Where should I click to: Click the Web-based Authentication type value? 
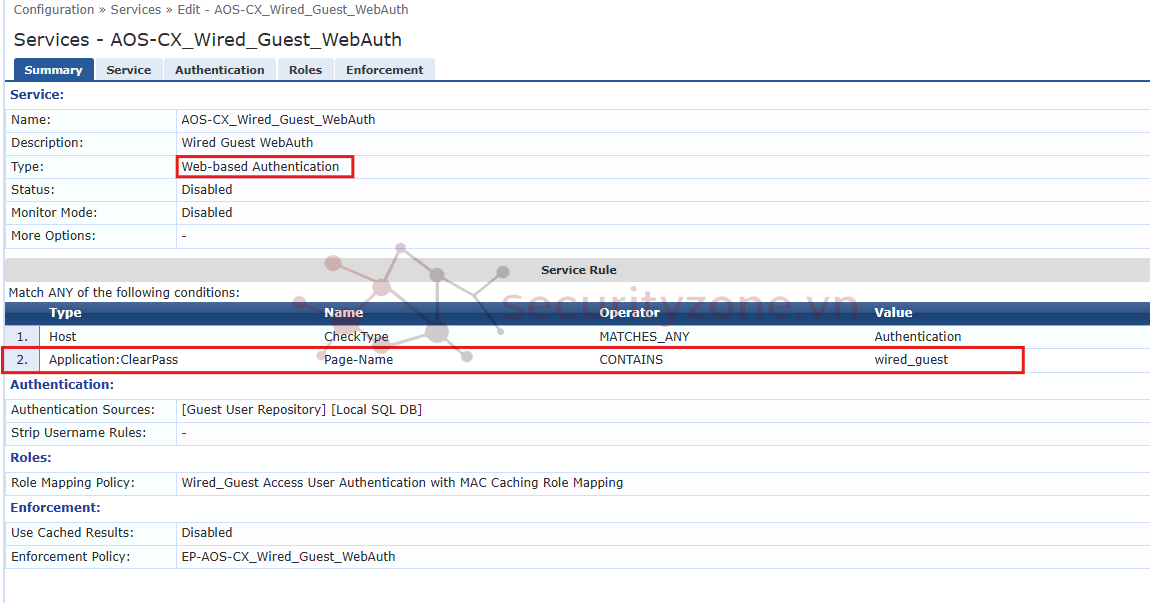click(261, 167)
